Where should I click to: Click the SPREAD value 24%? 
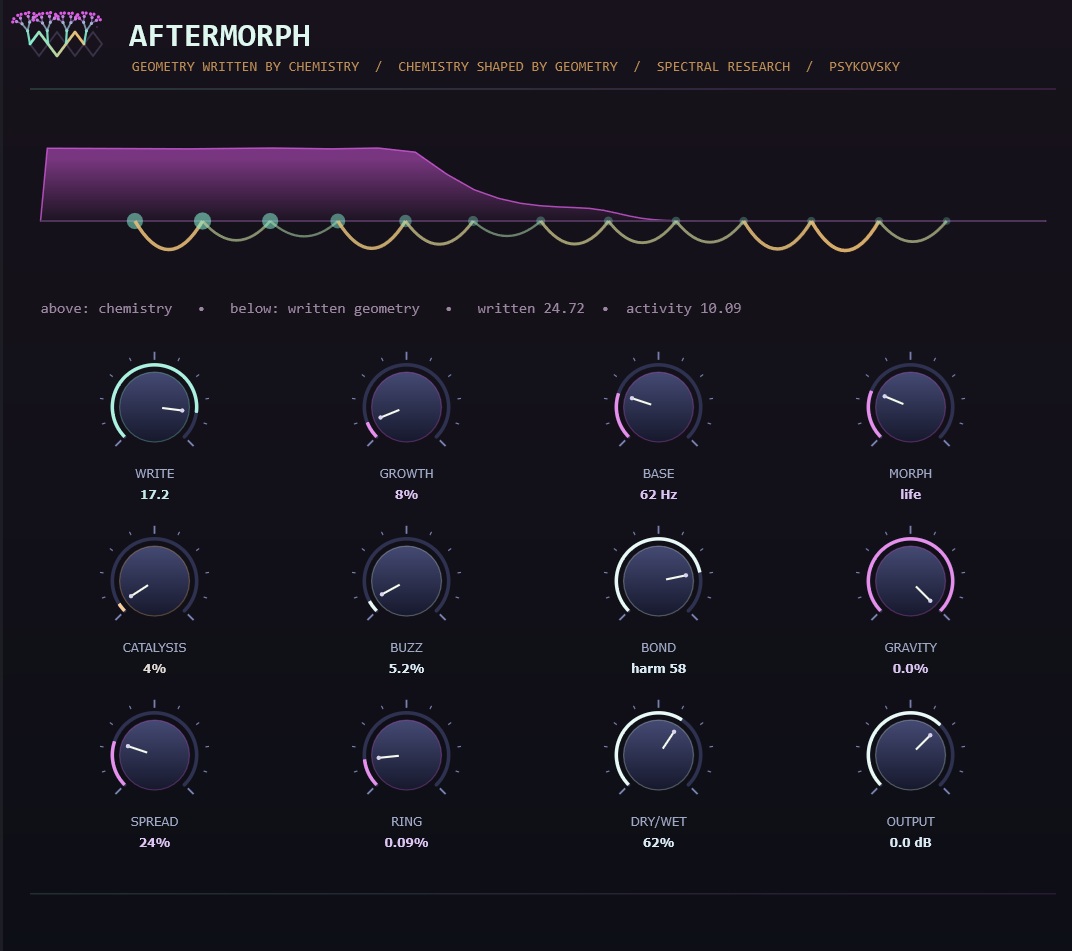155,842
